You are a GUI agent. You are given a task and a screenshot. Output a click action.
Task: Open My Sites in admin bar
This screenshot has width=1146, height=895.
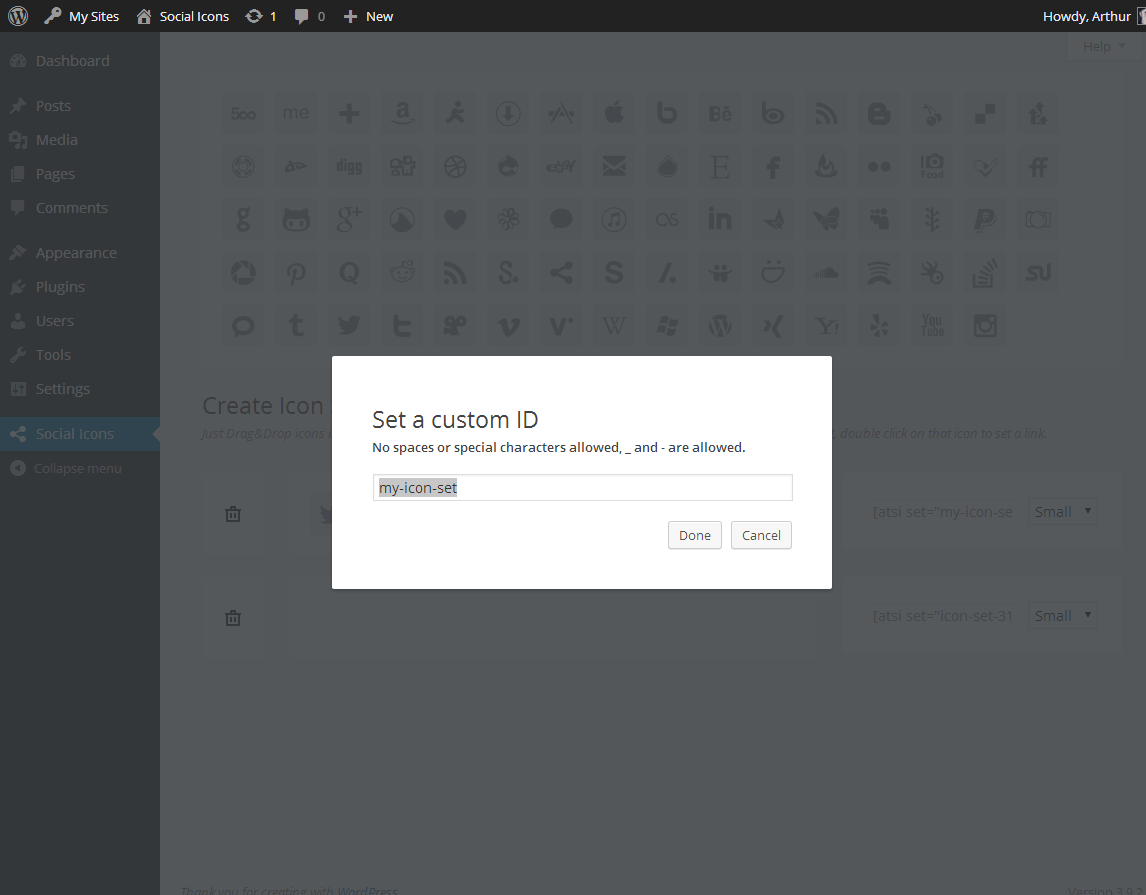point(81,16)
